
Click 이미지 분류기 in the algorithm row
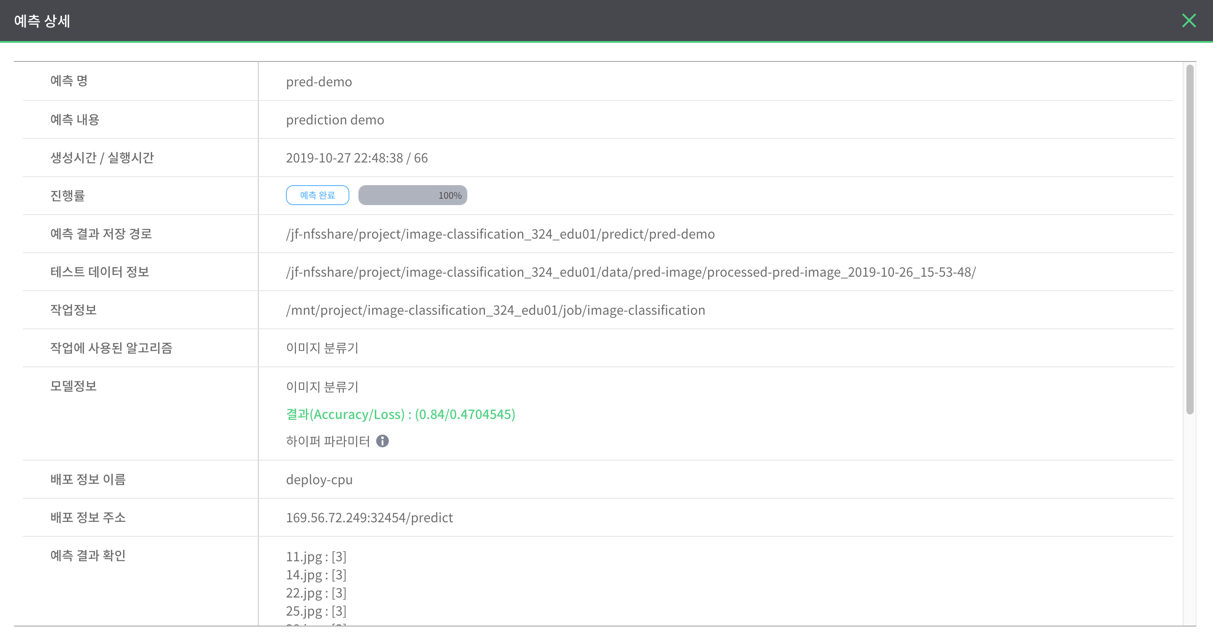(x=322, y=348)
